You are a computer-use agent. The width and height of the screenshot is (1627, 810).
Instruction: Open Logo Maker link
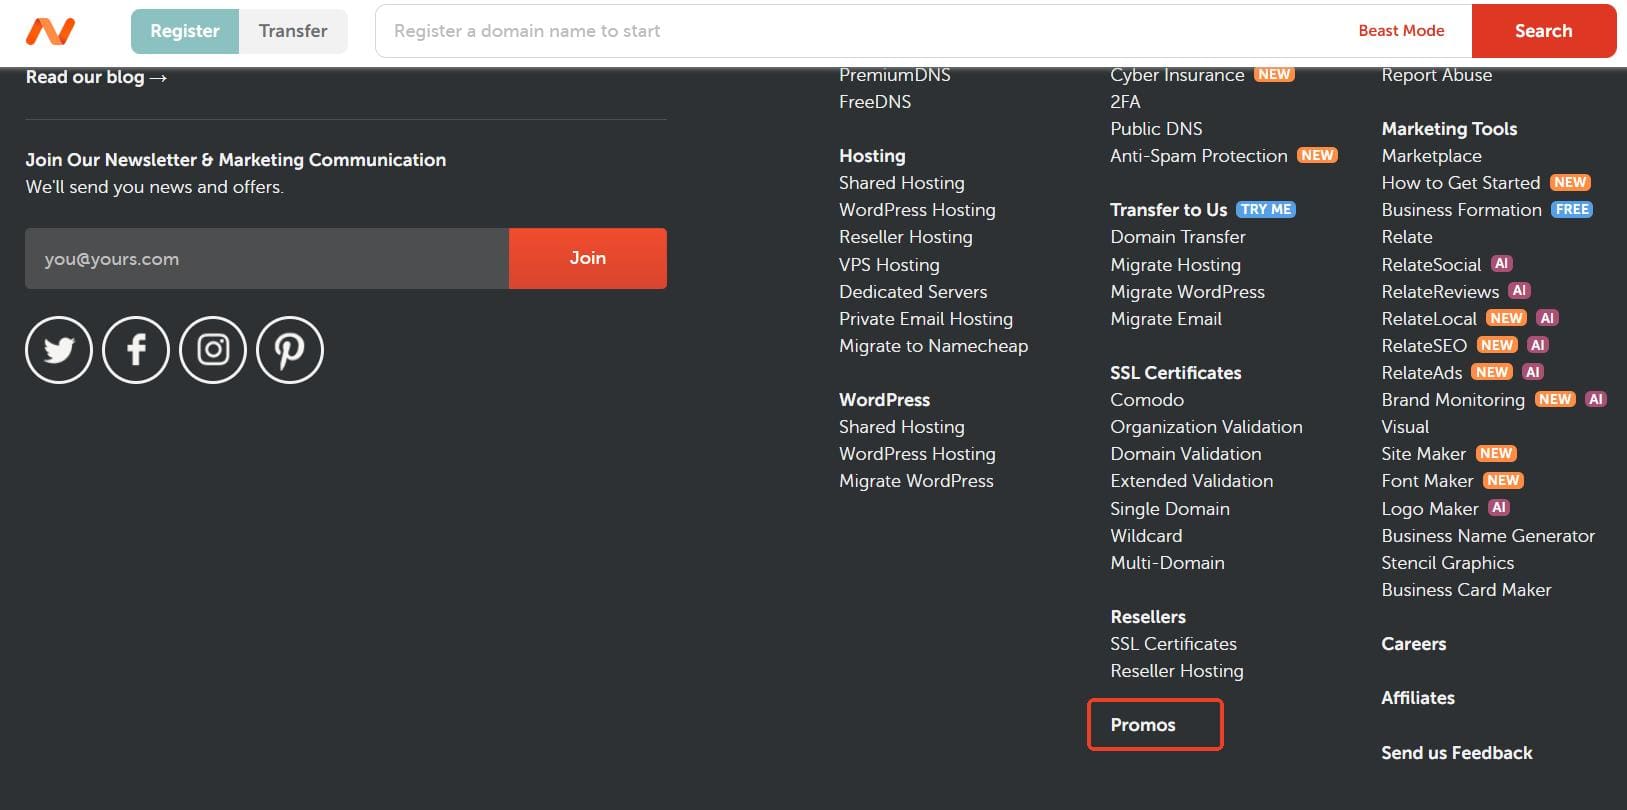[1429, 509]
